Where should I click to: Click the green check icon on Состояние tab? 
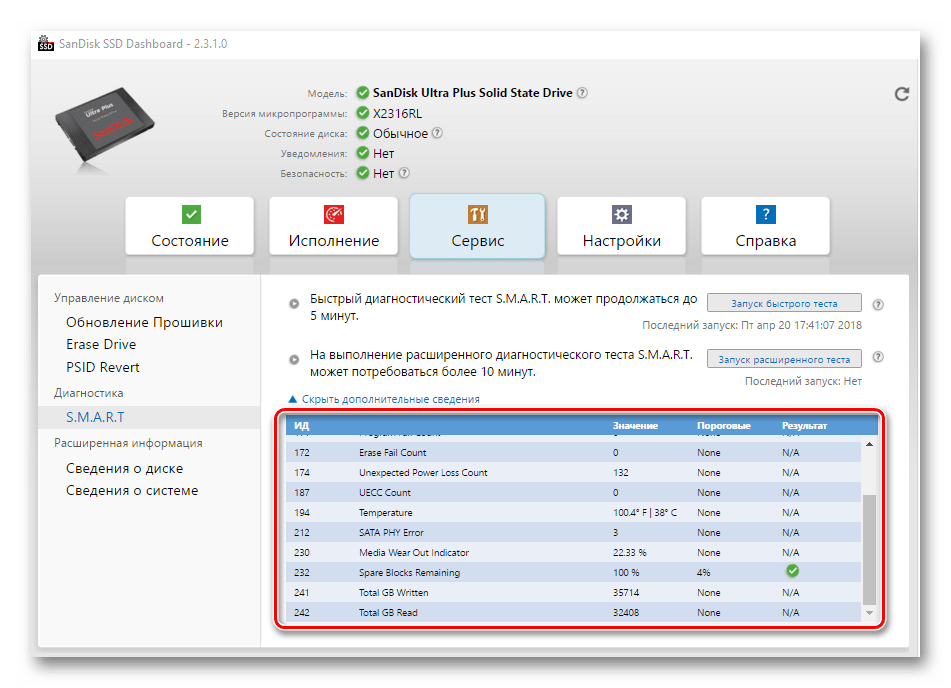(191, 214)
